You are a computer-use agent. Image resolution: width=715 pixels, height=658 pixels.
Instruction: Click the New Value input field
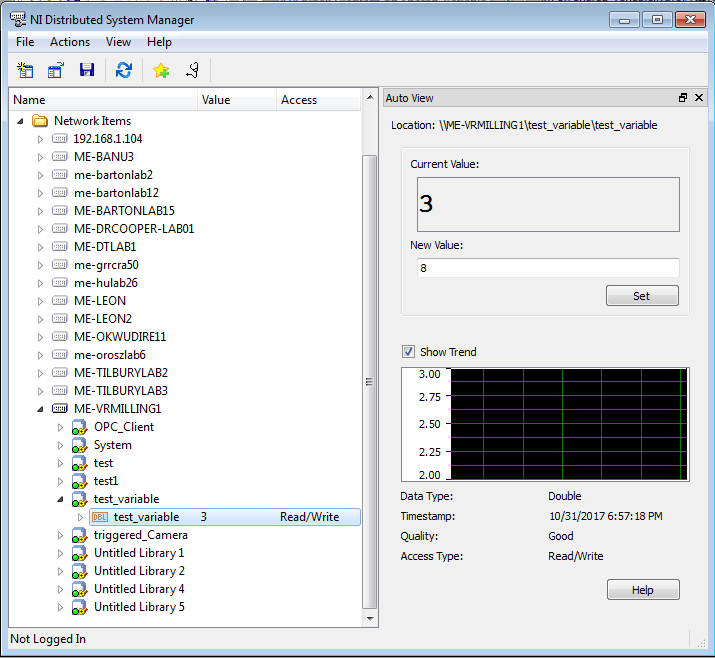[548, 268]
